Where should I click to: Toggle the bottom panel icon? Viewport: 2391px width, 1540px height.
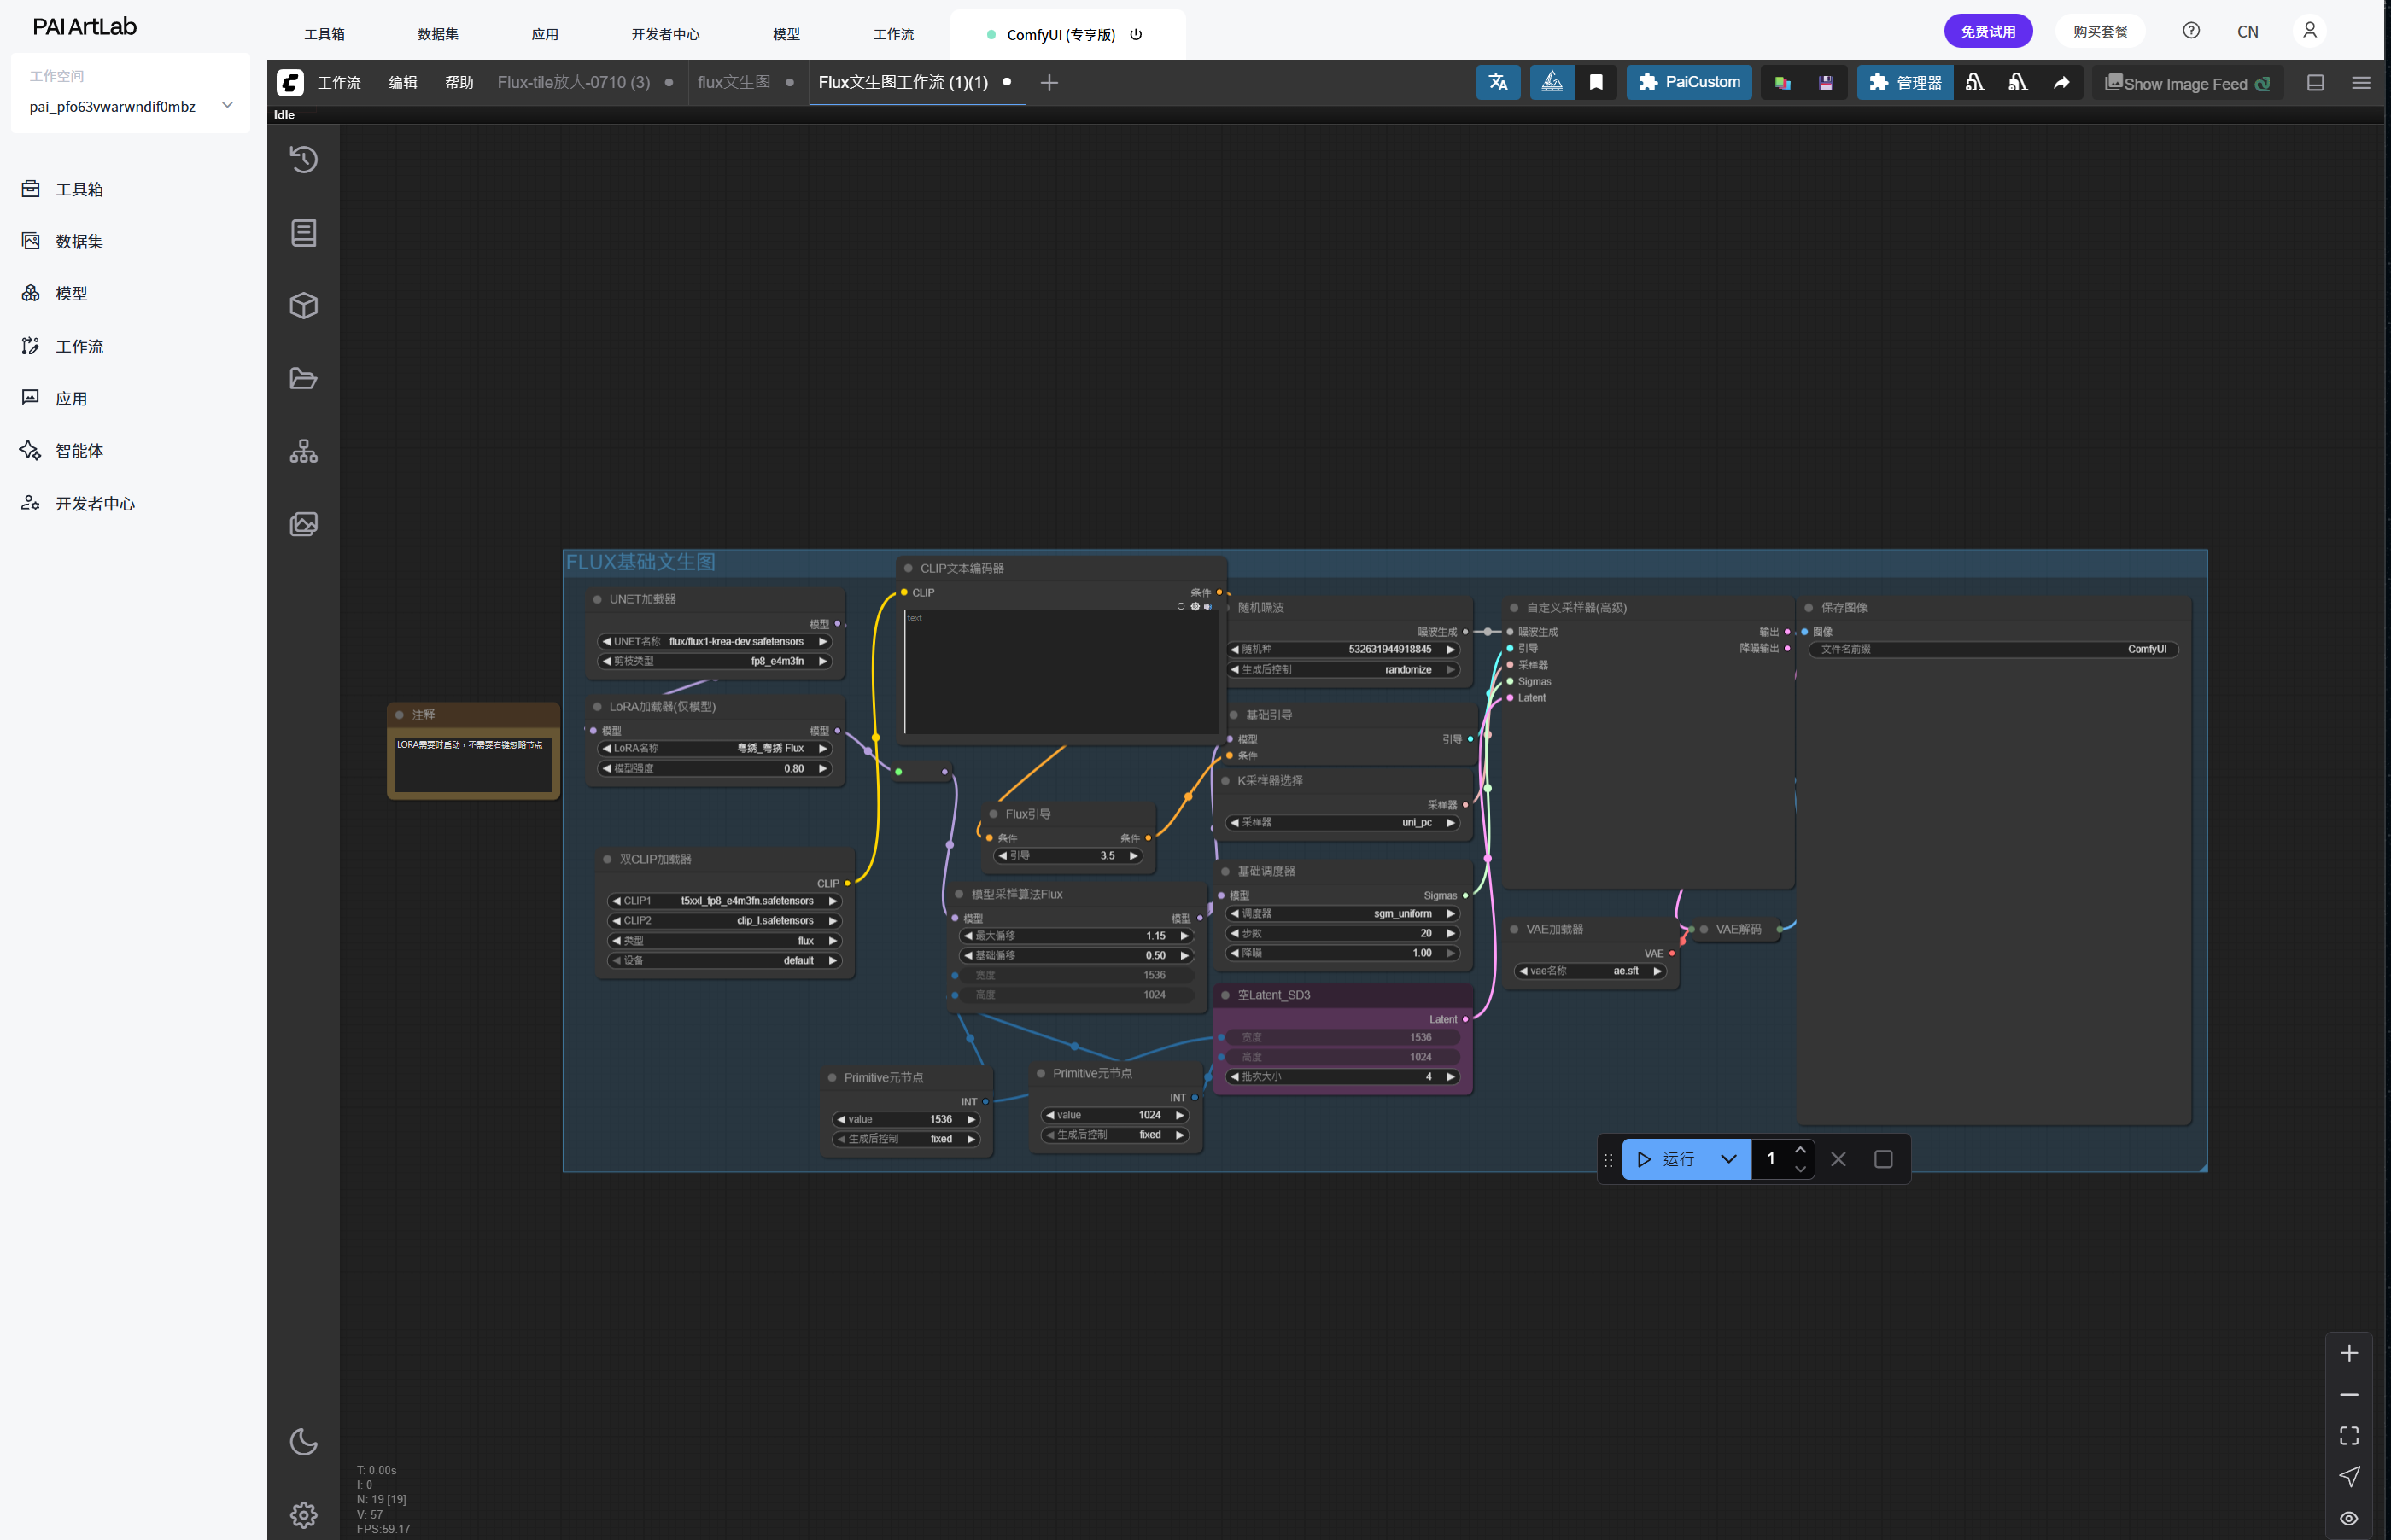pyautogui.click(x=2315, y=83)
